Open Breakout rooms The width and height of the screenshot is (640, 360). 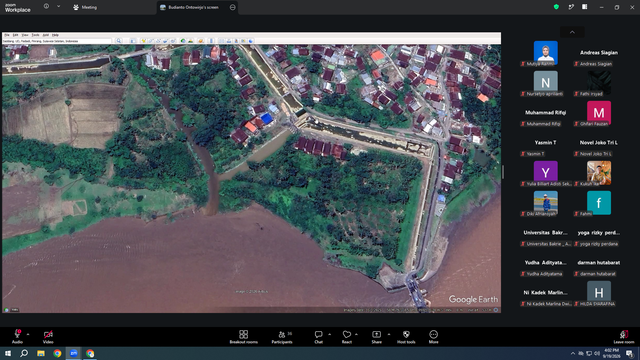[x=244, y=337]
